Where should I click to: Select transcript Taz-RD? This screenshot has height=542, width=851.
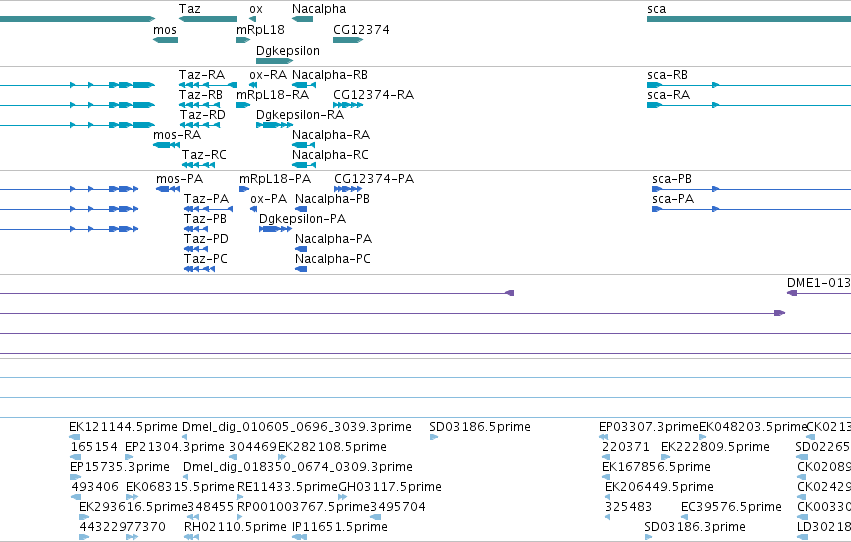pyautogui.click(x=199, y=125)
